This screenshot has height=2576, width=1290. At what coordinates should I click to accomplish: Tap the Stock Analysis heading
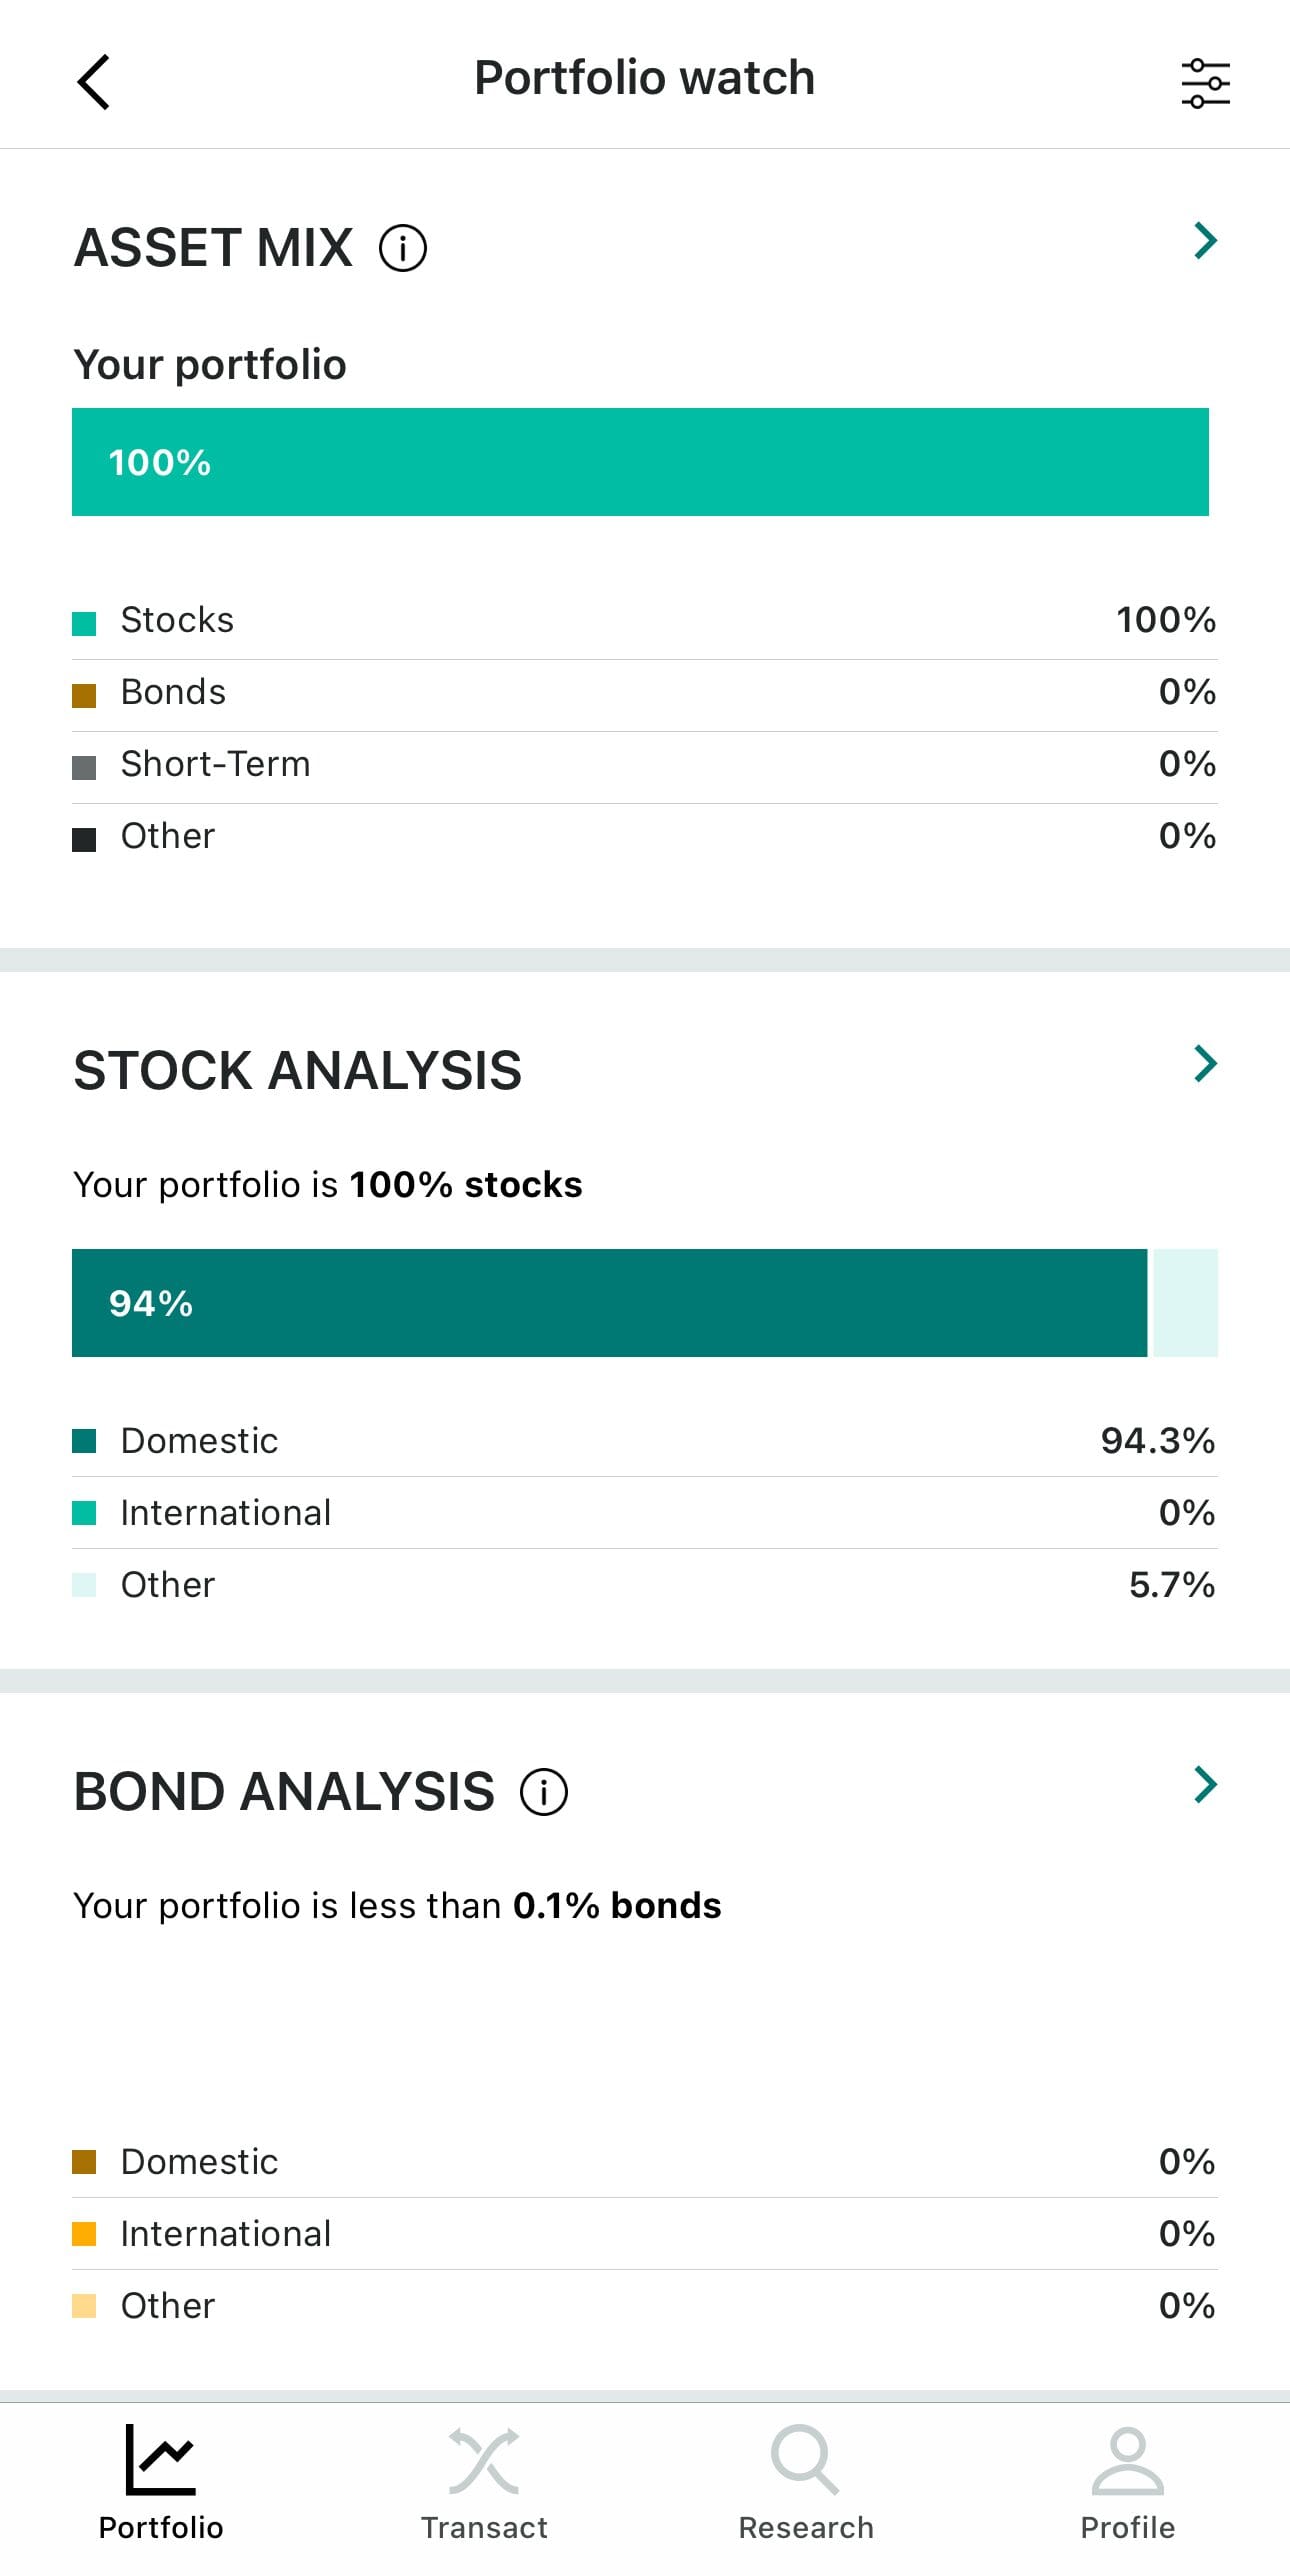click(x=298, y=1071)
